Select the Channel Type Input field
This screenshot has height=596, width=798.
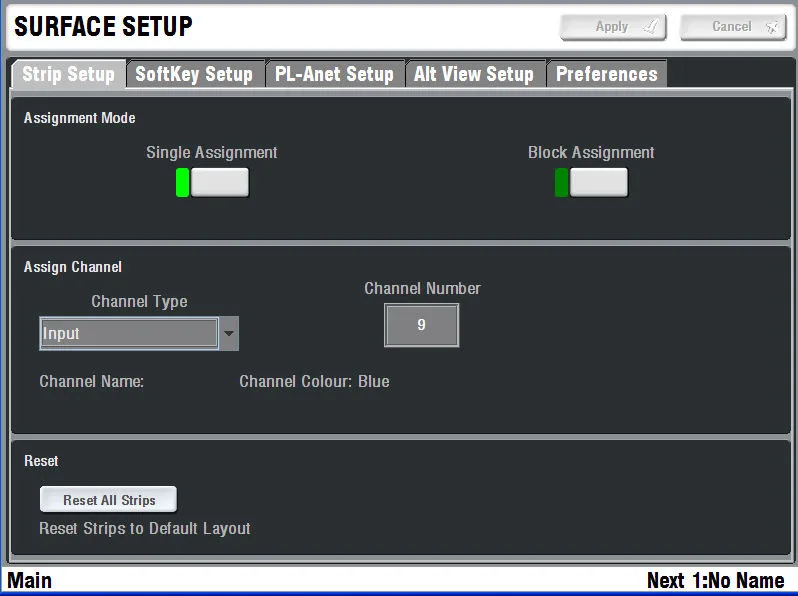pos(129,333)
